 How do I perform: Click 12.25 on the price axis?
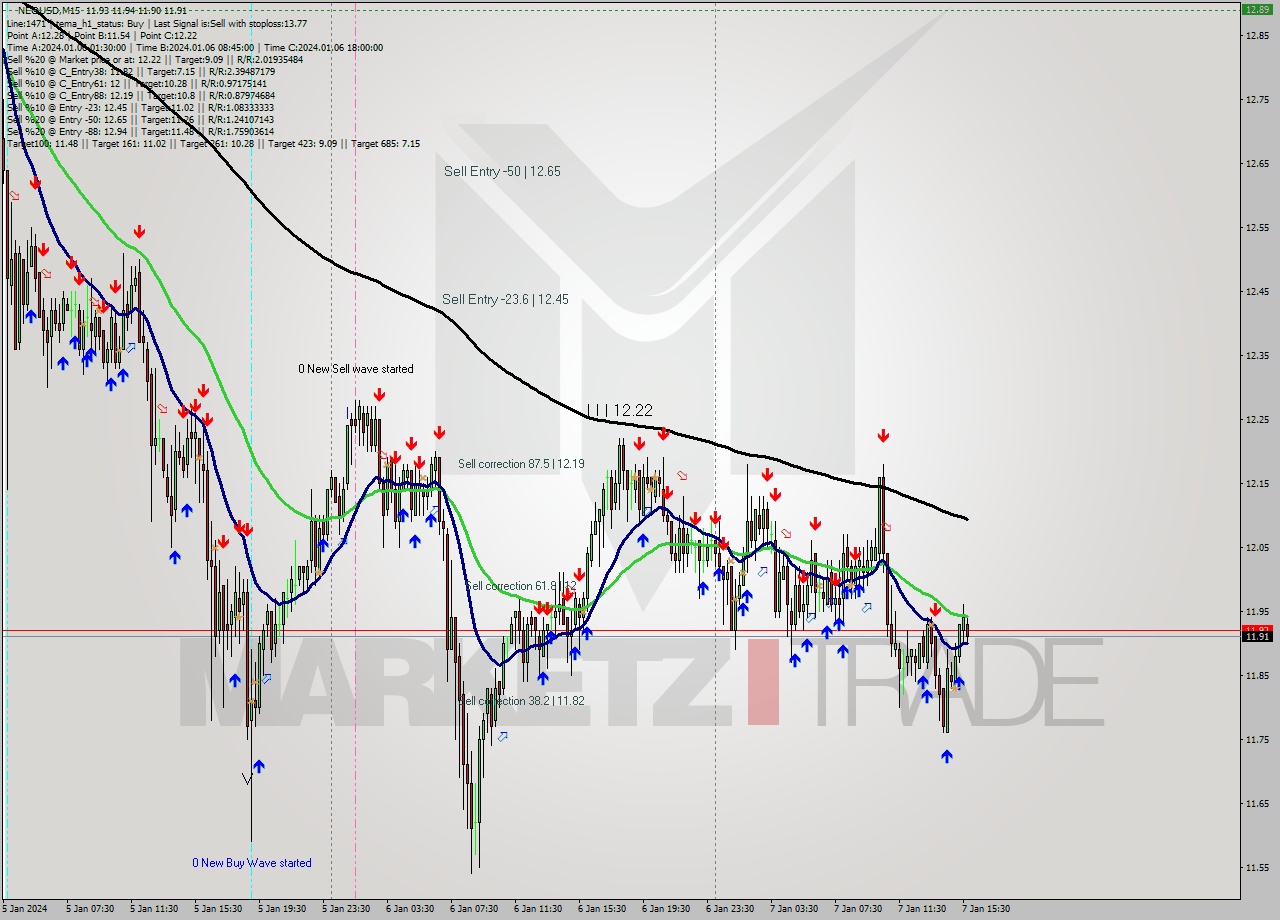[1257, 420]
